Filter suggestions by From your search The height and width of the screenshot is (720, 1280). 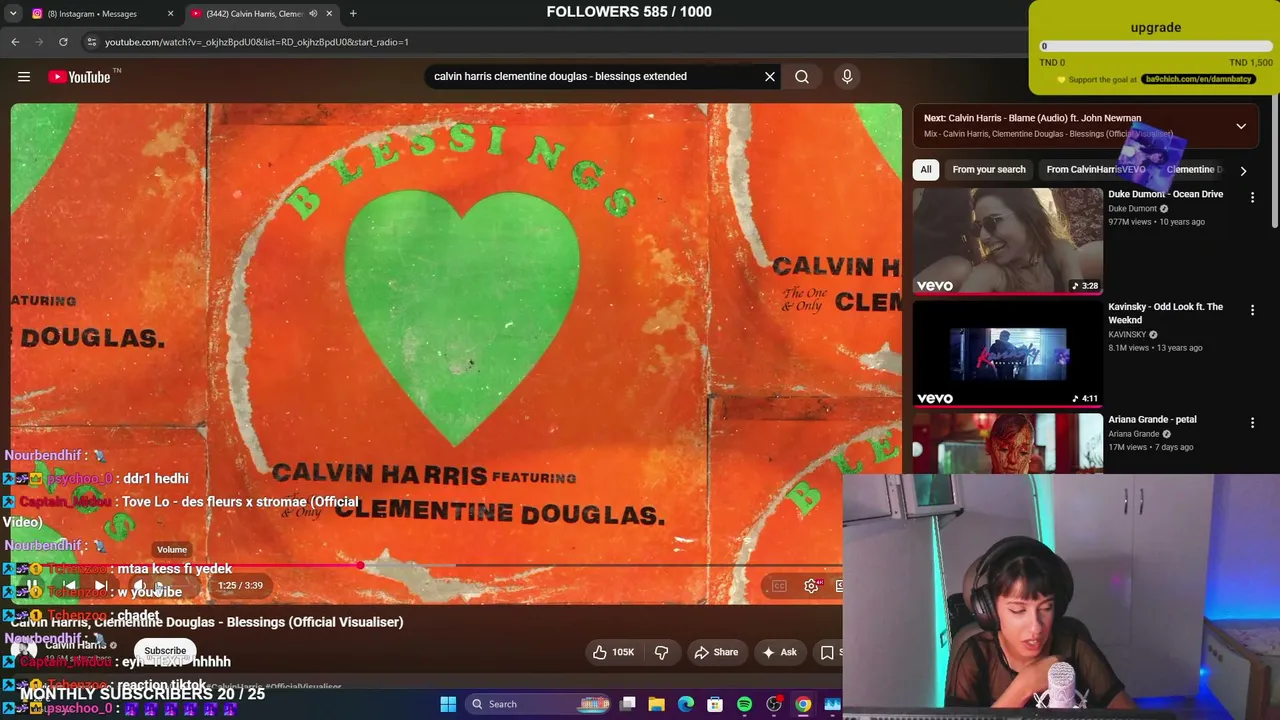pyautogui.click(x=989, y=170)
